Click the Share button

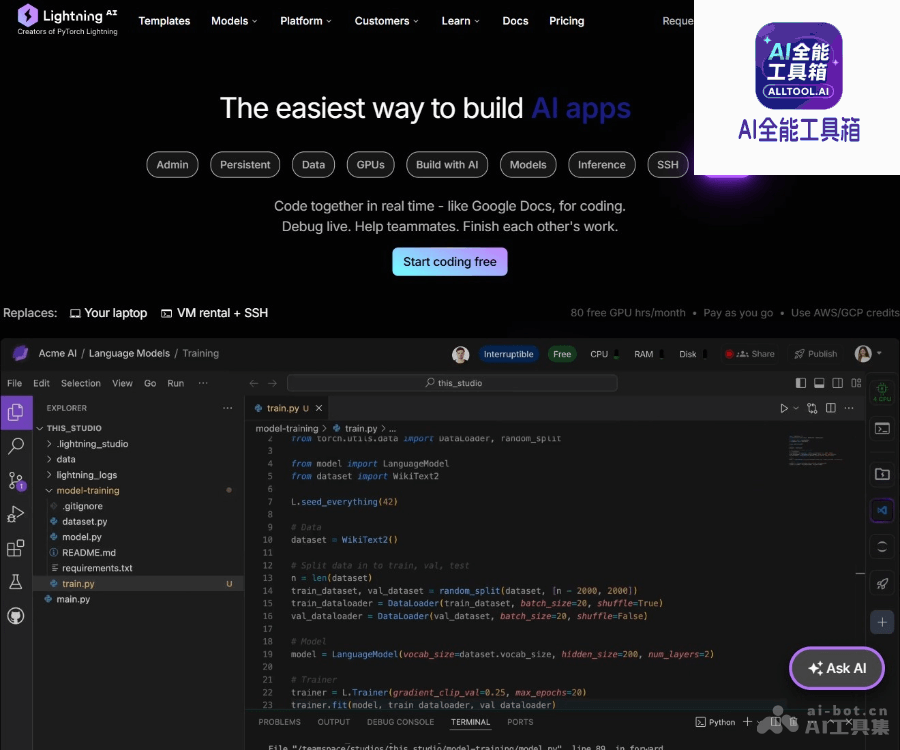click(x=750, y=354)
